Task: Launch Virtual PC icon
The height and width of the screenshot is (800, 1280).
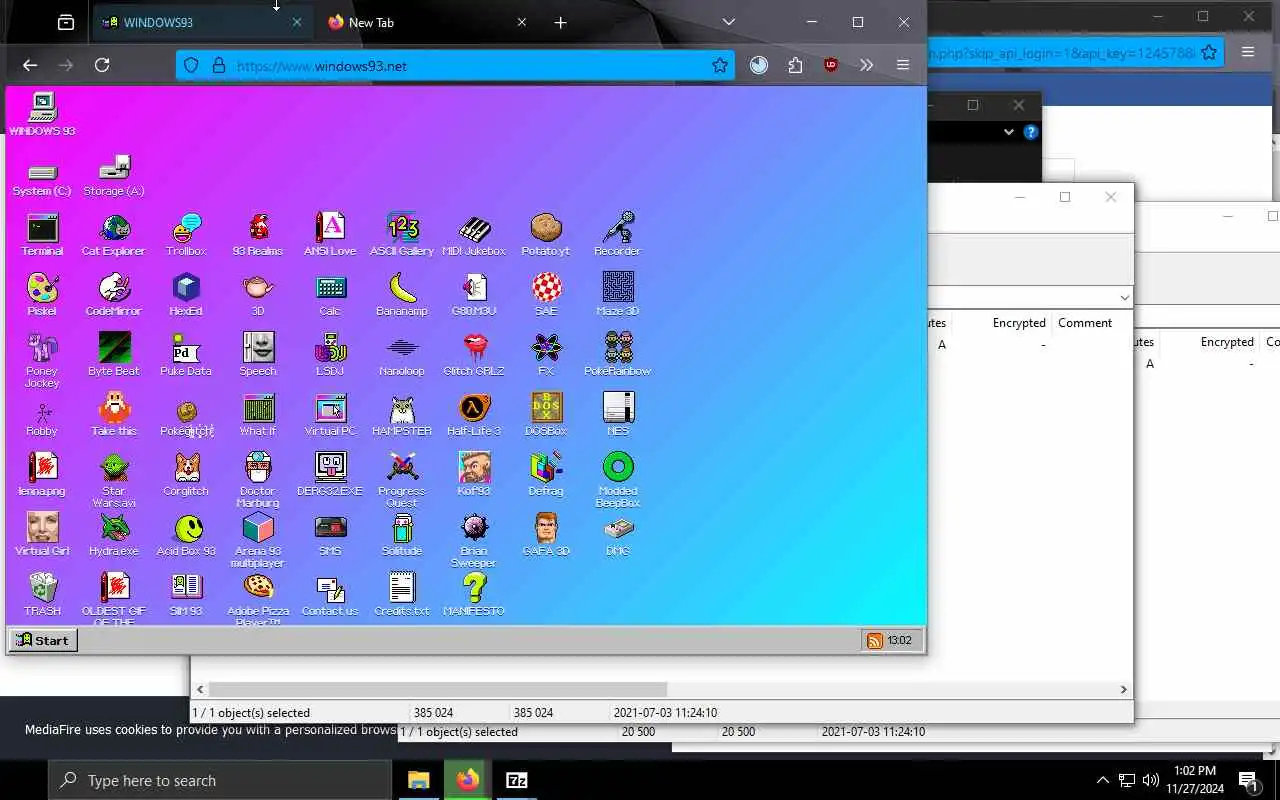Action: 330,414
